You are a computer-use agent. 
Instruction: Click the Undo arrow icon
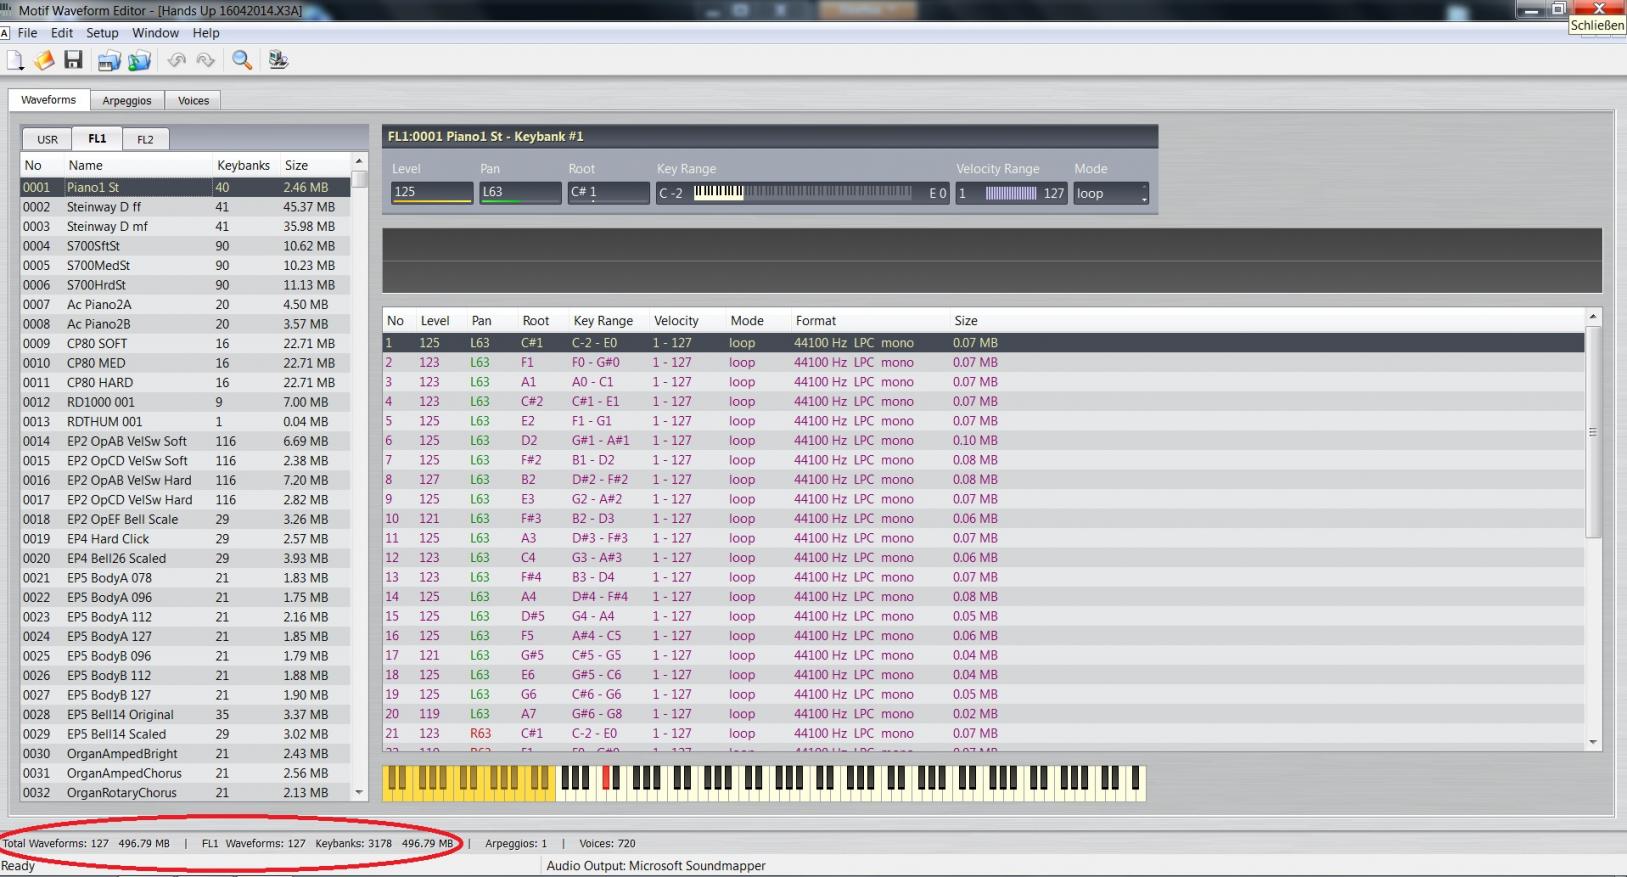[176, 61]
